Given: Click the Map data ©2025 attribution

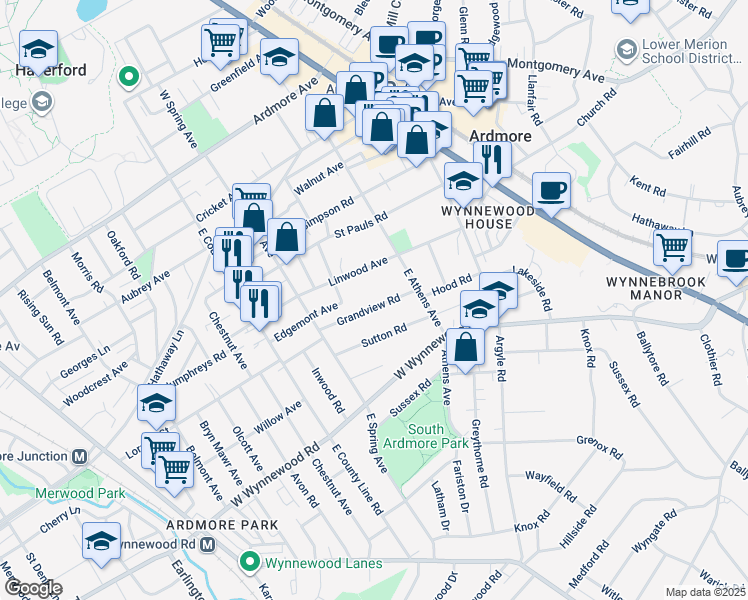Looking at the screenshot, I should pos(705,592).
